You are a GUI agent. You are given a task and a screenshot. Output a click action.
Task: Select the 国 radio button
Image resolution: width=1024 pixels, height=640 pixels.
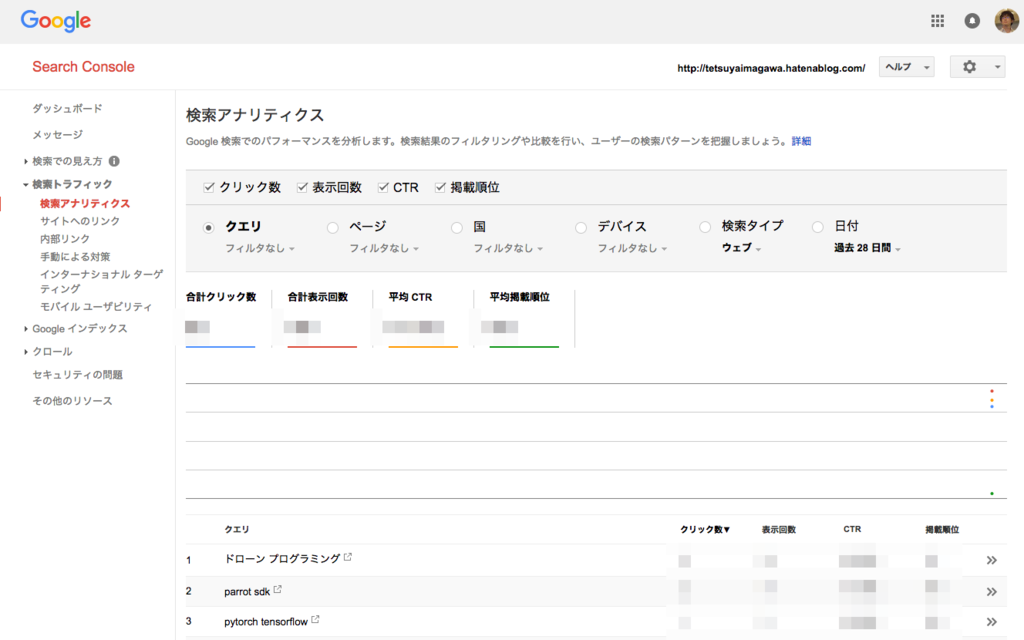(x=456, y=227)
